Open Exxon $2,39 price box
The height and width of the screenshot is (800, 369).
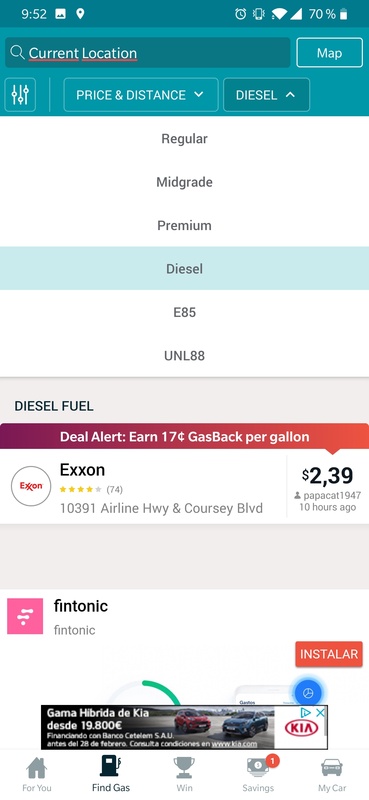point(328,486)
